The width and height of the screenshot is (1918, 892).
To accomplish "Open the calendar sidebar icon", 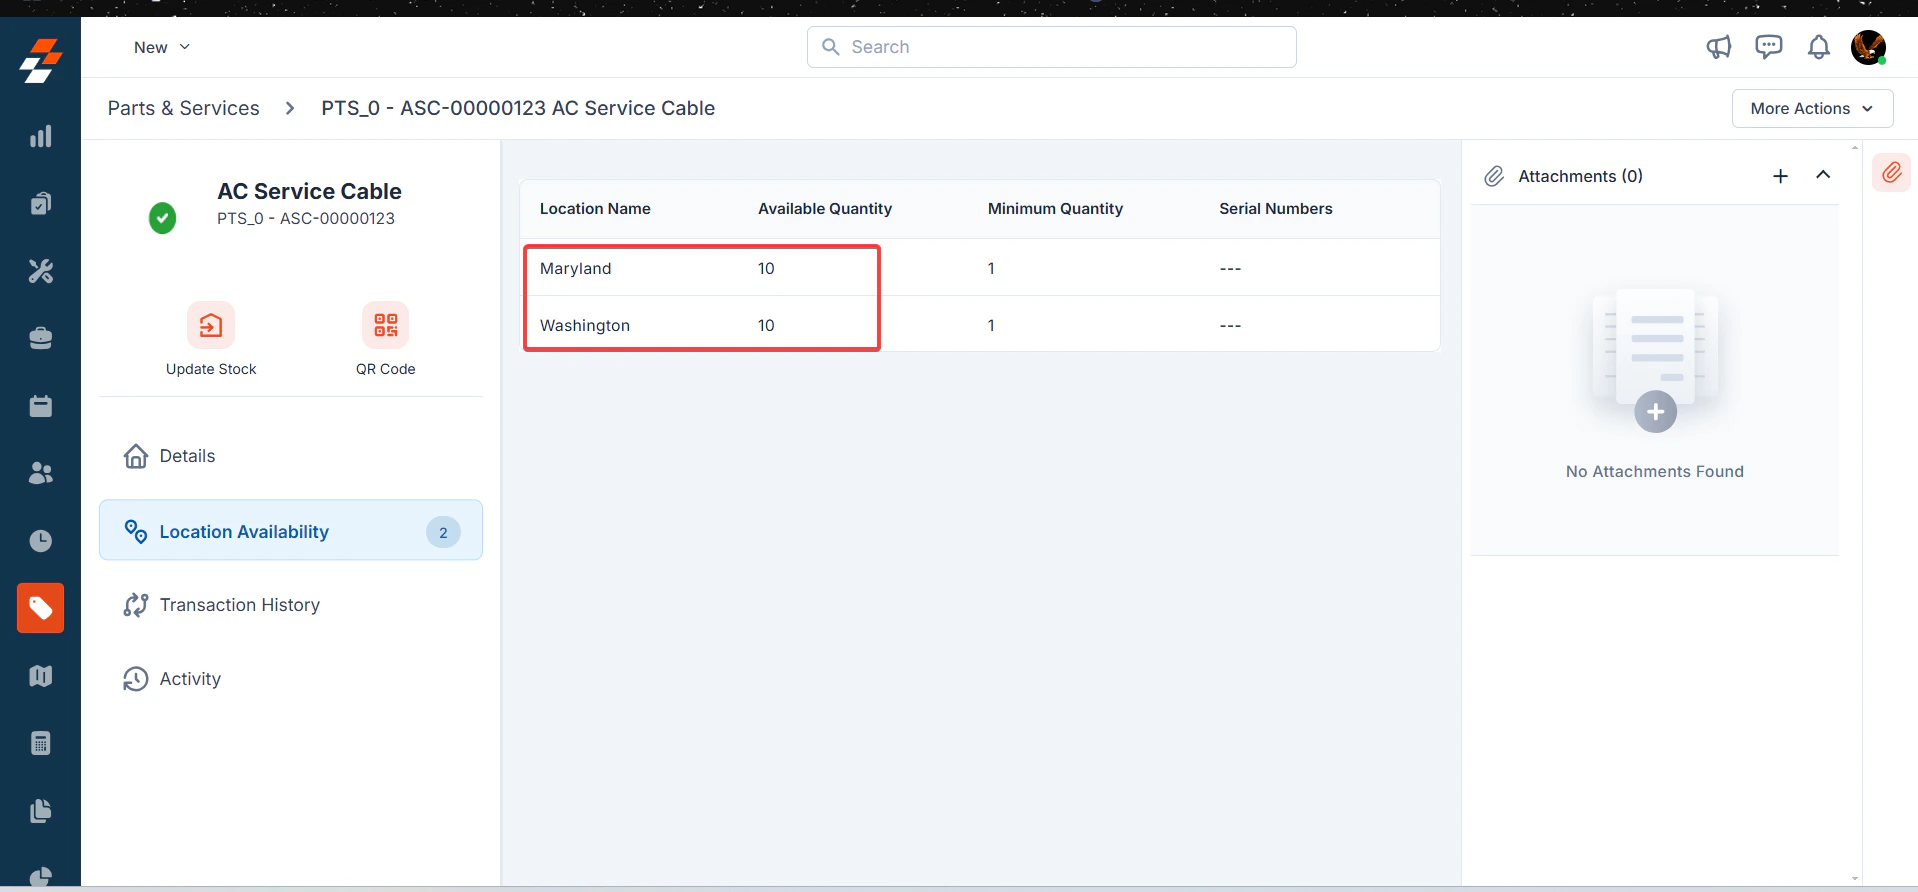I will click(40, 406).
